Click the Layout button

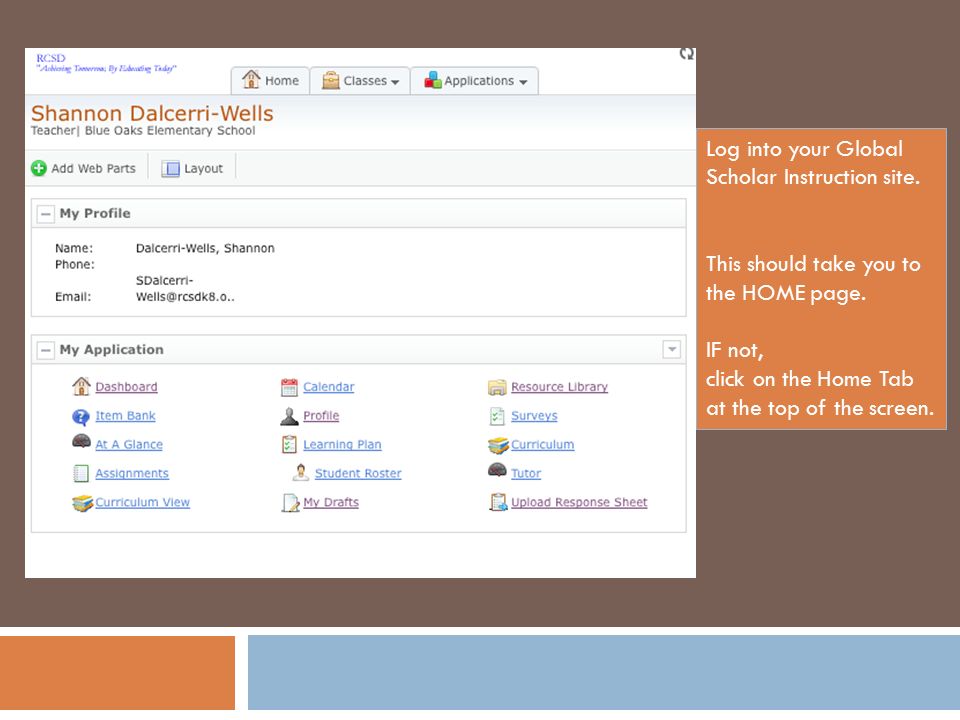(192, 168)
